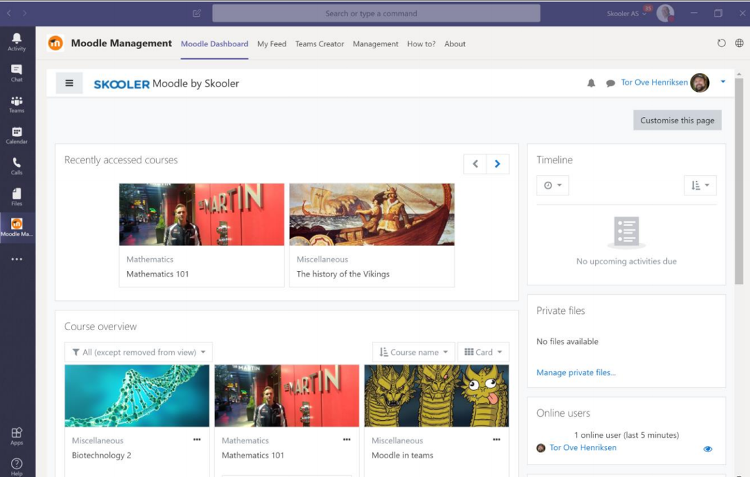The height and width of the screenshot is (477, 750).
Task: Open Course name sort dropdown
Action: 414,352
